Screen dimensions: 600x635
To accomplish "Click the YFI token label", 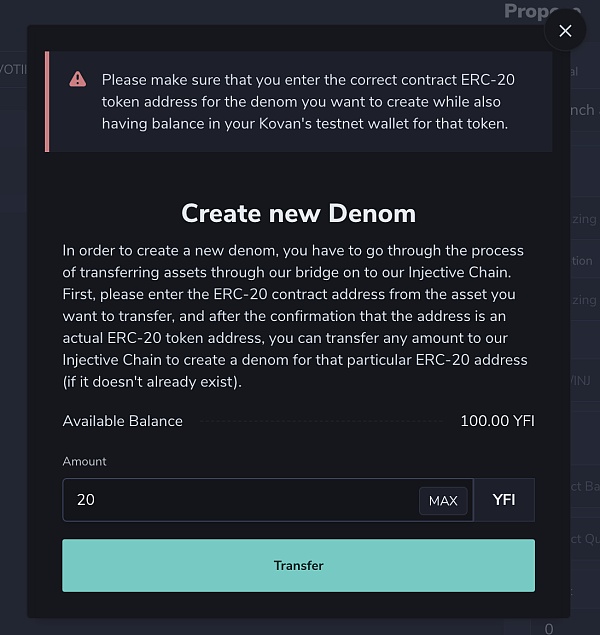I will [504, 500].
